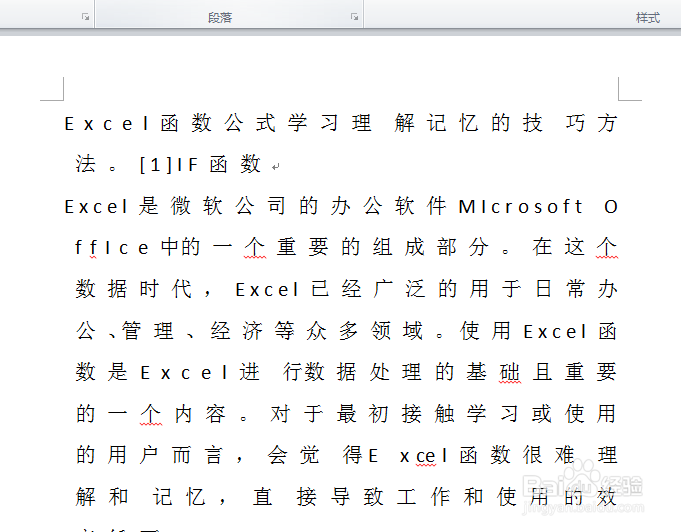Click the text "[1]IF函数"
The height and width of the screenshot is (532, 681).
200,165
